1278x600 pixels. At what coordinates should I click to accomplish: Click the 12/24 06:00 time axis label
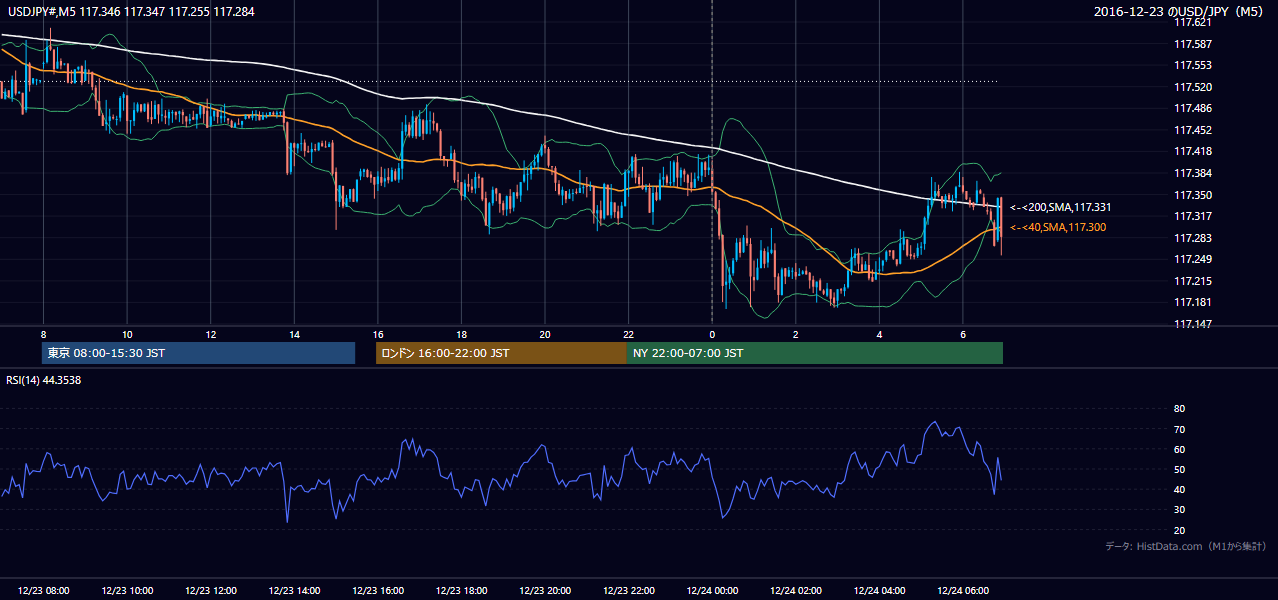(x=962, y=591)
